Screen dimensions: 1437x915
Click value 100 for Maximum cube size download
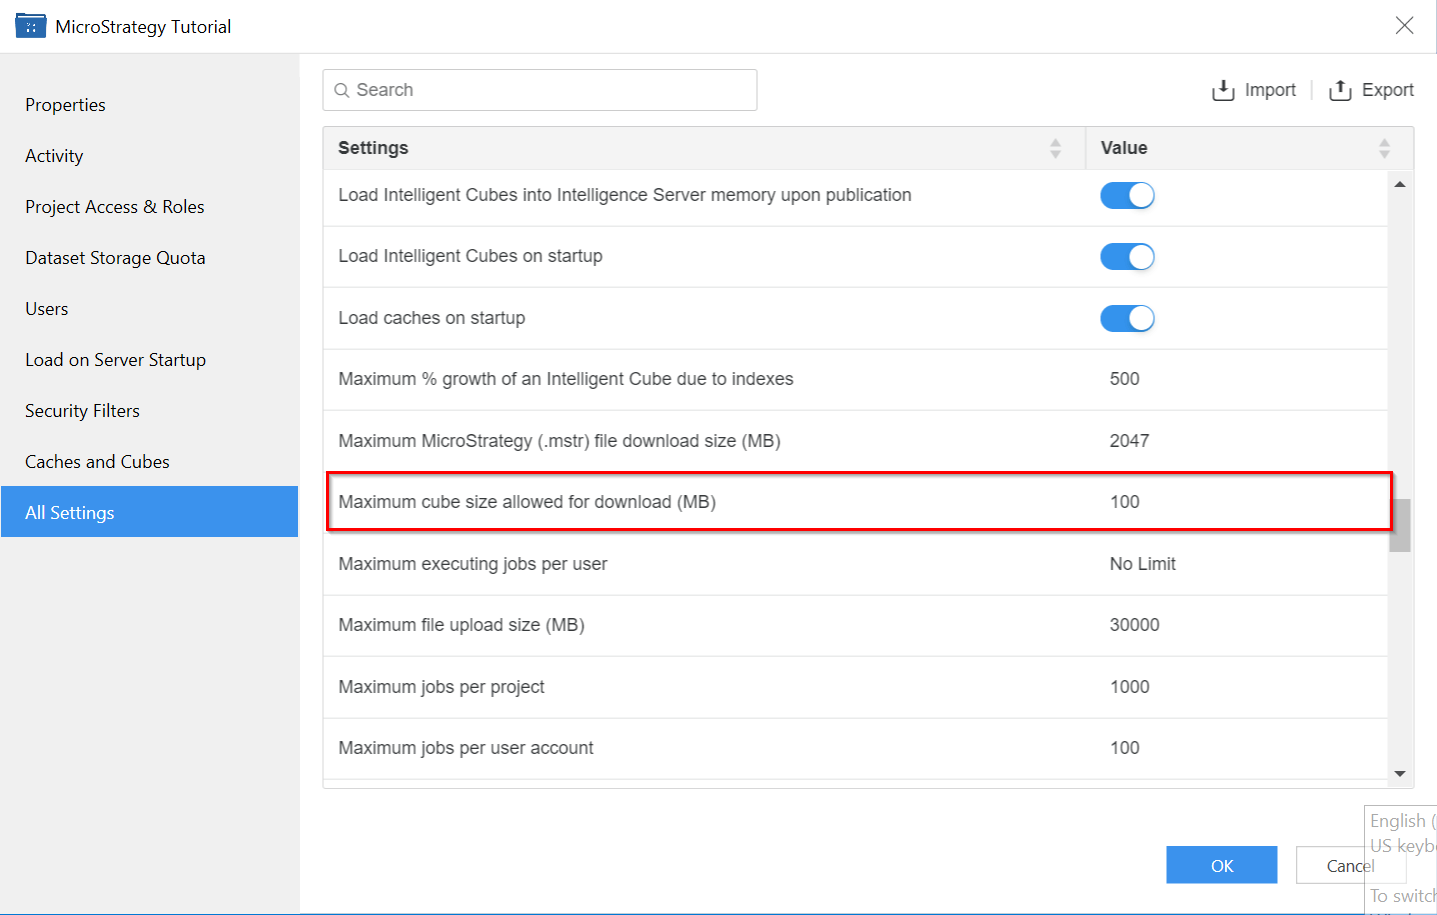1125,502
